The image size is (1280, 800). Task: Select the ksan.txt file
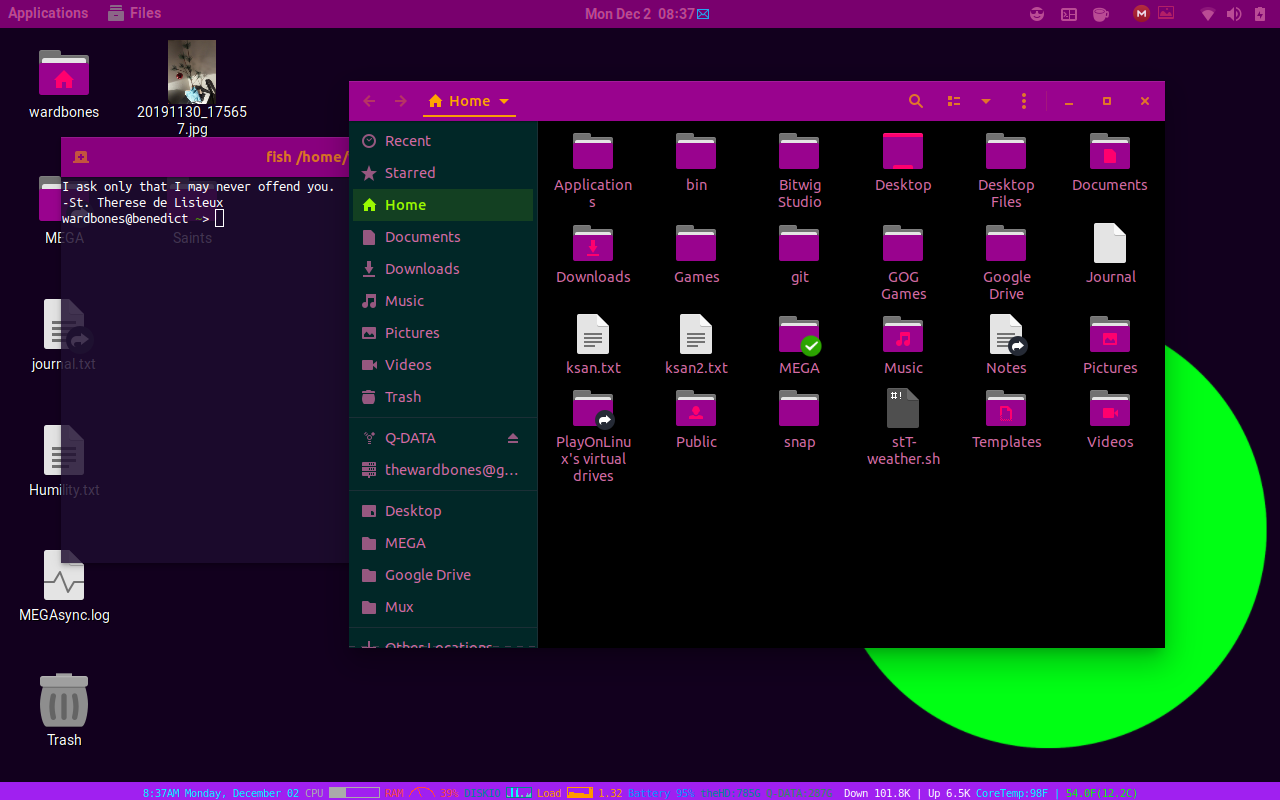click(x=593, y=345)
